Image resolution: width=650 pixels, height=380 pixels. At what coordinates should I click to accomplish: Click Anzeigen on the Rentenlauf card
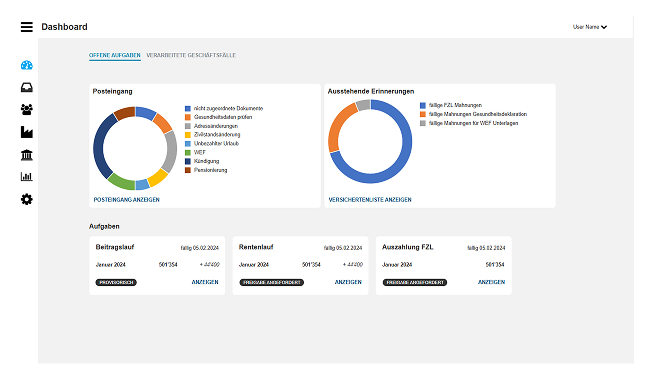[x=348, y=282]
